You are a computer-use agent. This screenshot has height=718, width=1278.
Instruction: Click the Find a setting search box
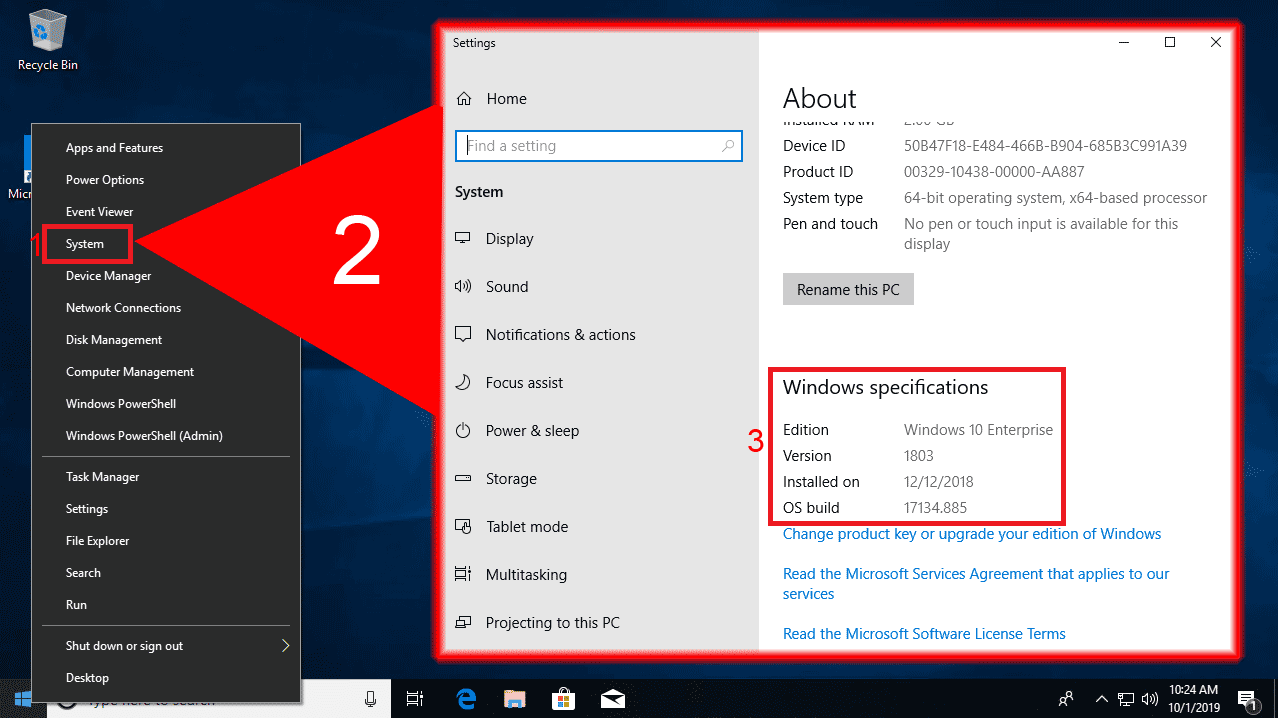tap(598, 145)
